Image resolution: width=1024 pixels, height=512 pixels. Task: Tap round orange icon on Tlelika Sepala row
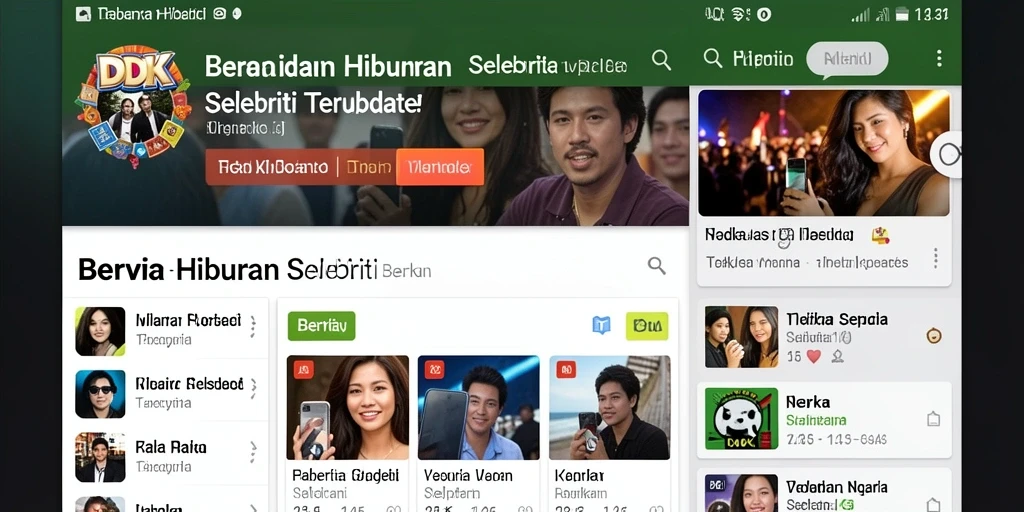pyautogui.click(x=934, y=336)
